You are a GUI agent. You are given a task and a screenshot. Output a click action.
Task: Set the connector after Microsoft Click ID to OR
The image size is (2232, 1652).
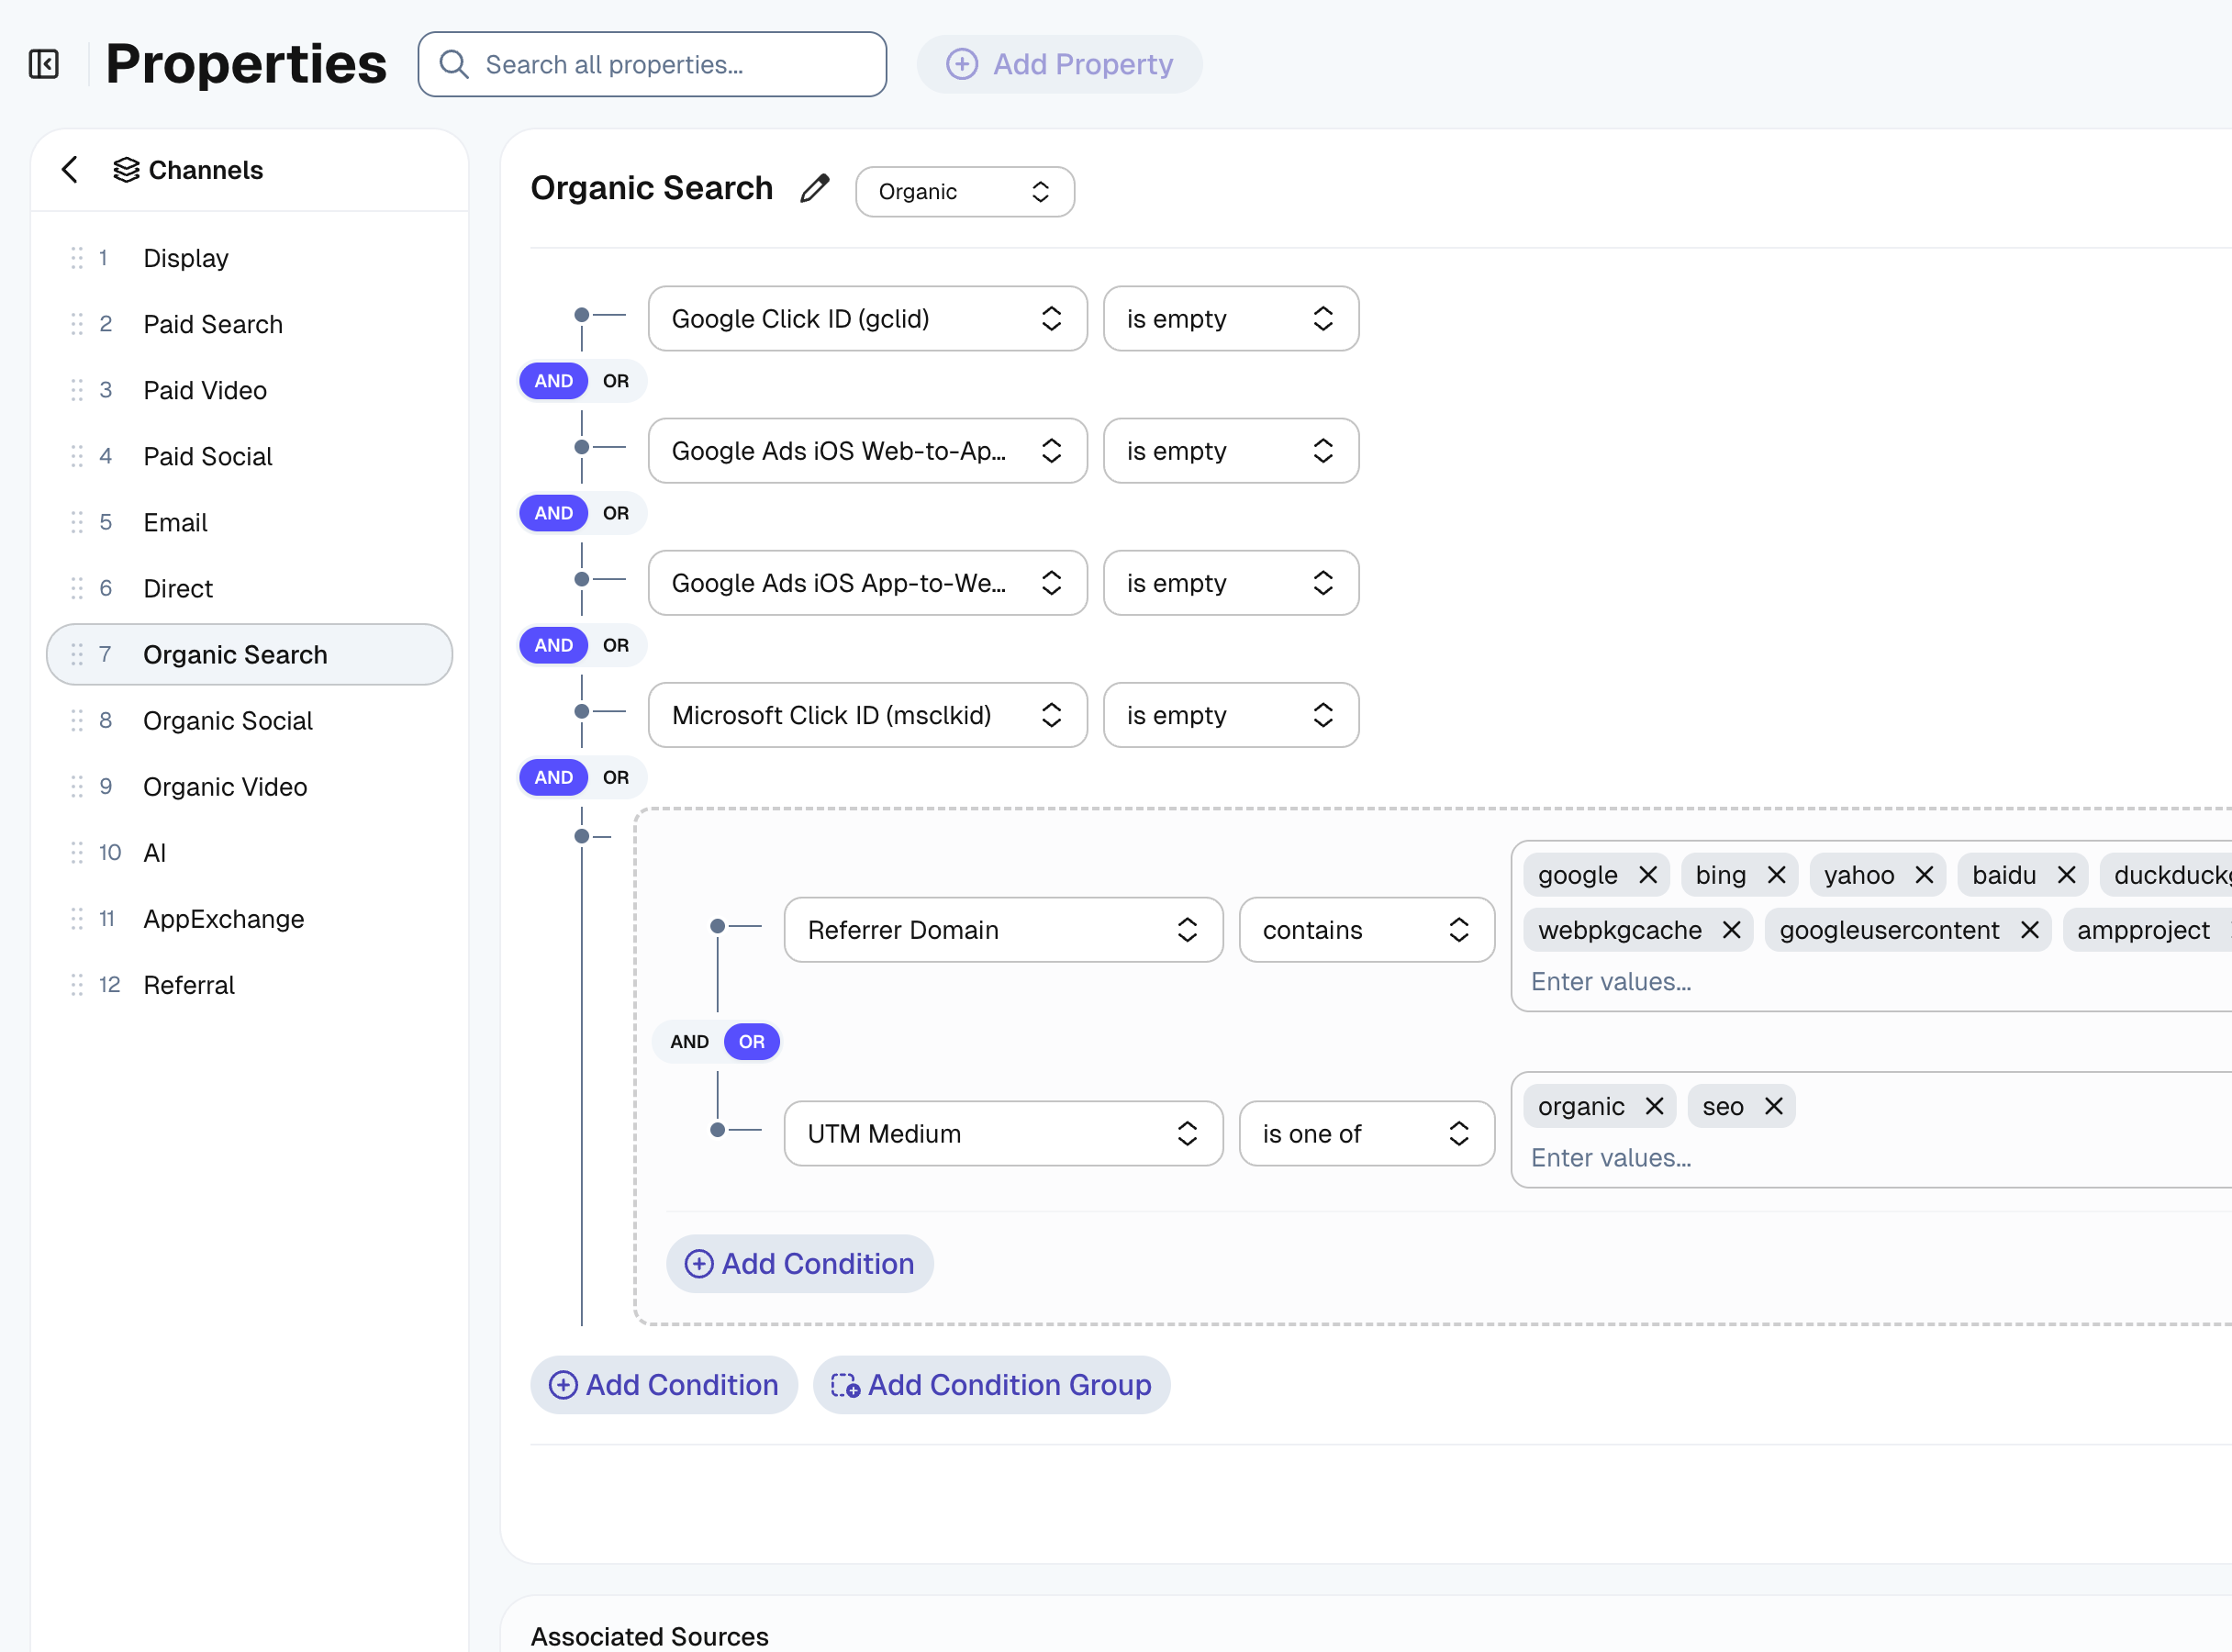tap(617, 777)
